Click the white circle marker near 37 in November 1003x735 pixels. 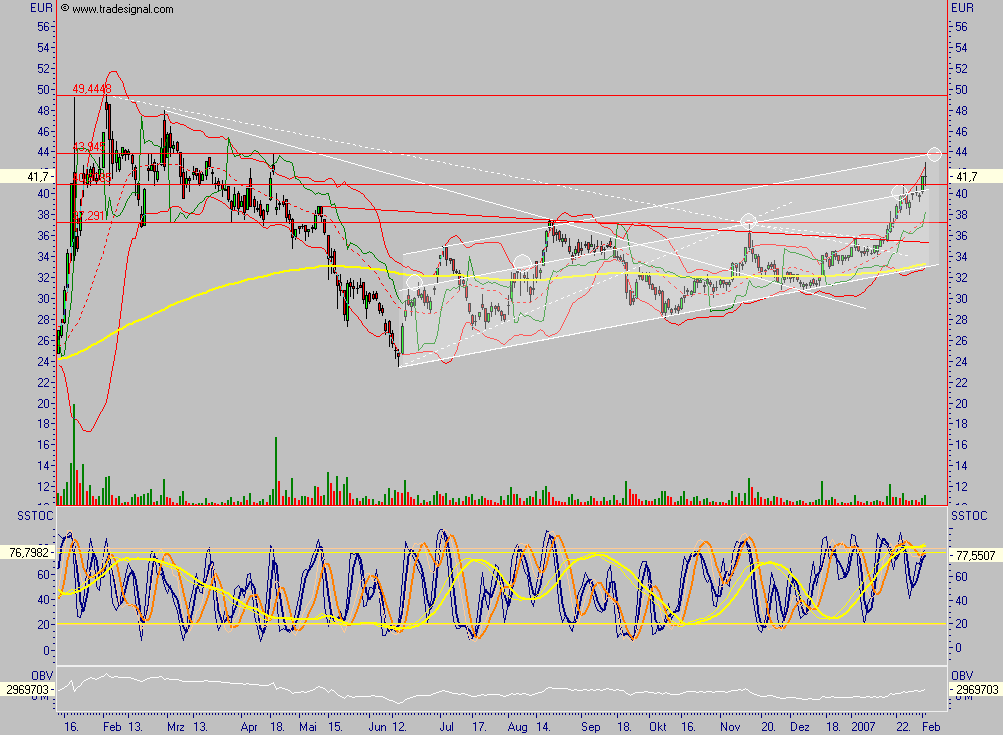pos(748,222)
